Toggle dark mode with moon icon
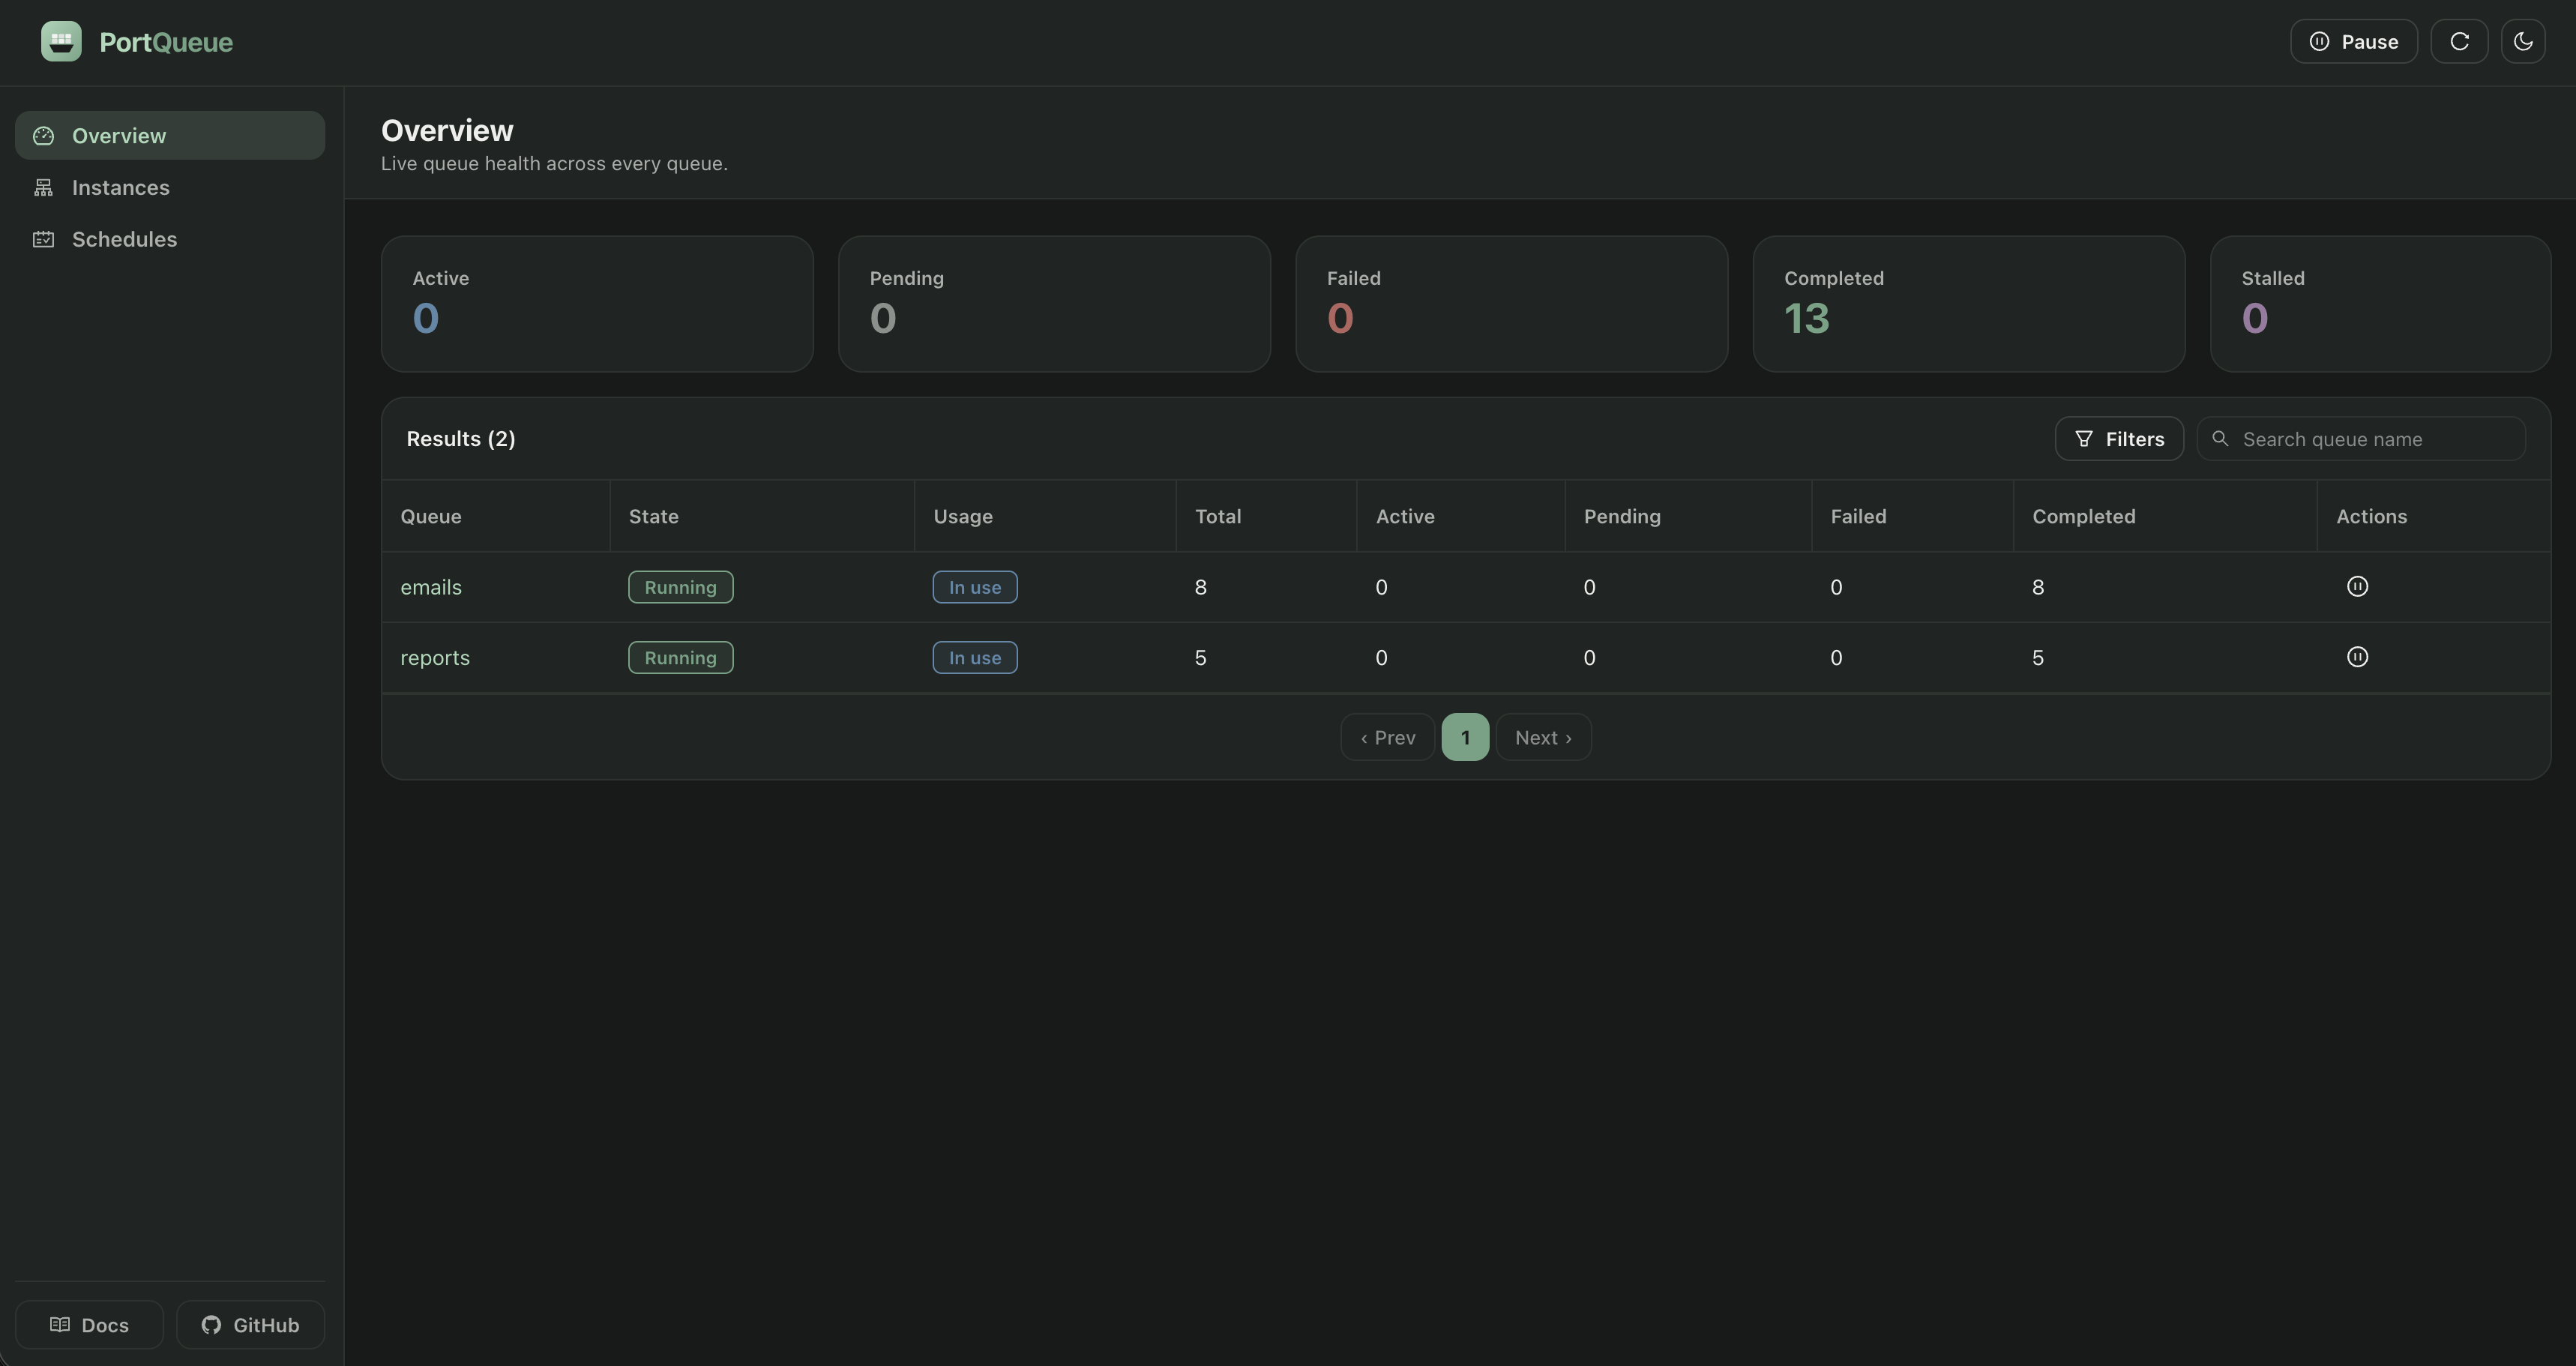This screenshot has height=1366, width=2576. 2523,41
